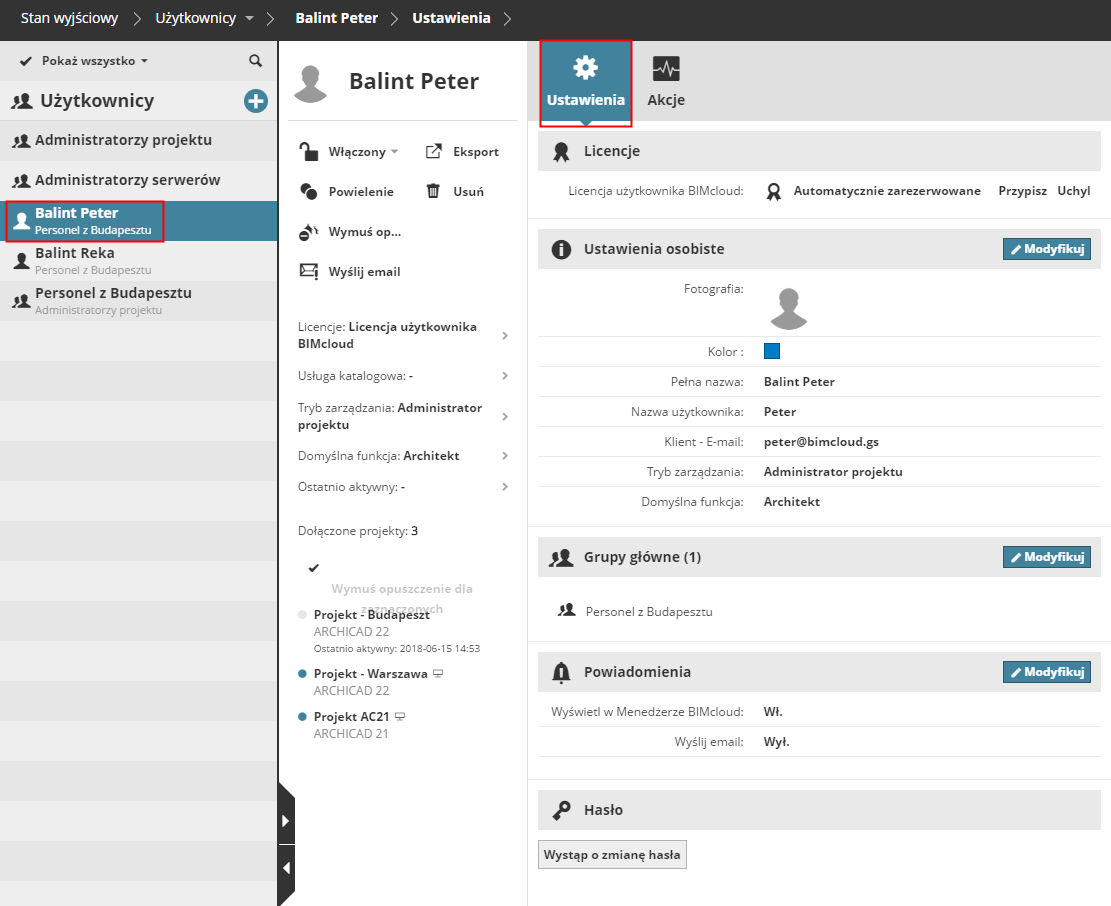1111x906 pixels.
Task: Select the Projekt - Budapeszt radio dot
Action: coord(303,615)
